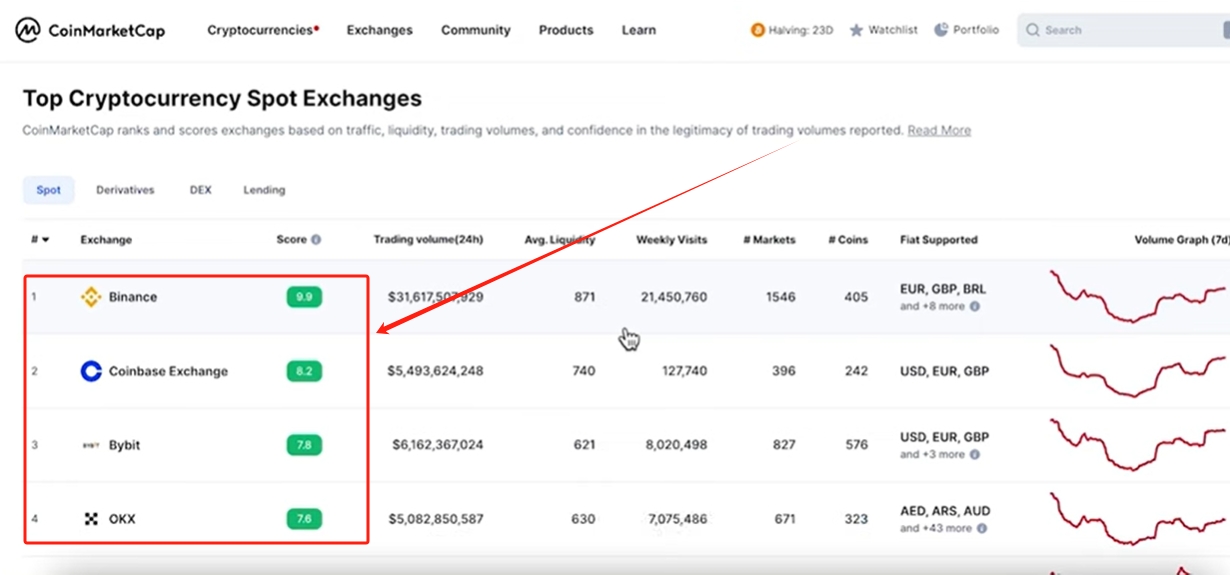
Task: Open the Community menu
Action: [476, 30]
